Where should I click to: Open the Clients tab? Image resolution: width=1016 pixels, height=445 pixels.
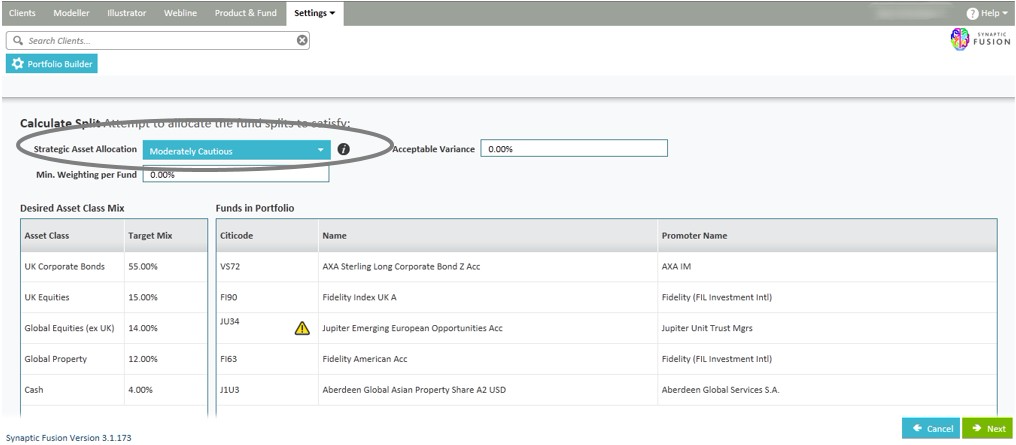22,13
